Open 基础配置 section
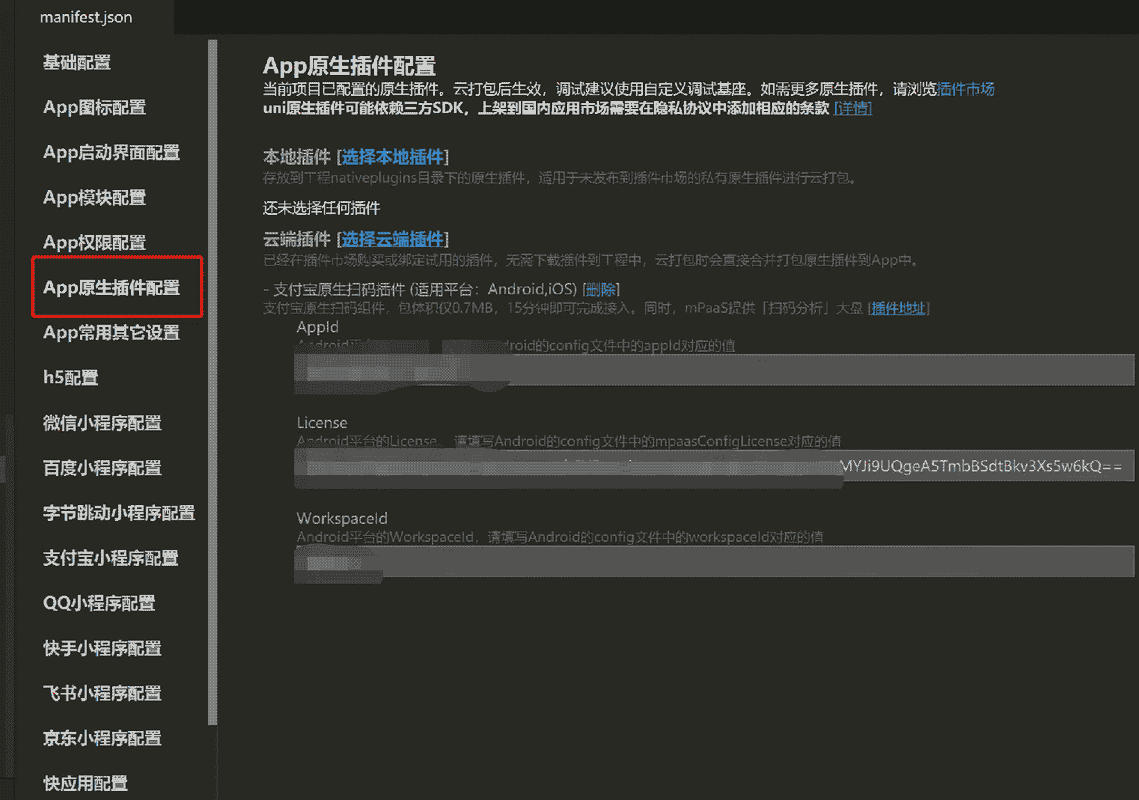The height and width of the screenshot is (800, 1139). pyautogui.click(x=76, y=62)
